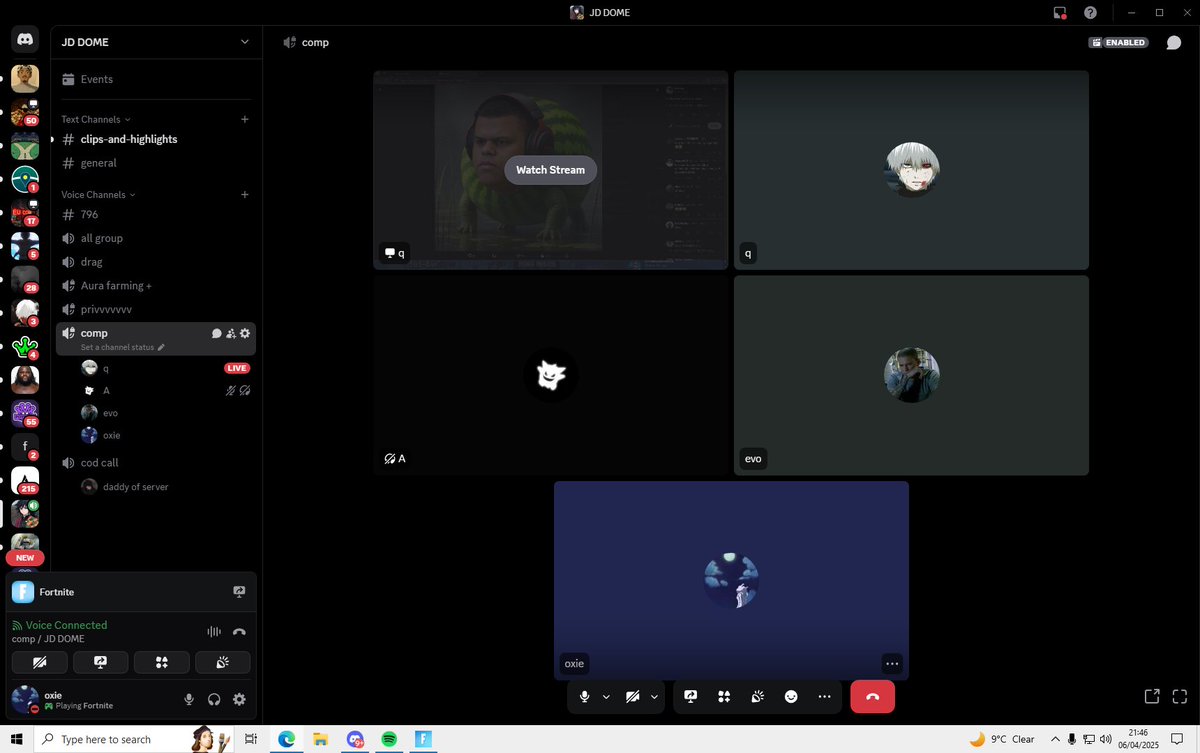Click the Watch Stream button
This screenshot has height=753, width=1200.
pyautogui.click(x=550, y=170)
